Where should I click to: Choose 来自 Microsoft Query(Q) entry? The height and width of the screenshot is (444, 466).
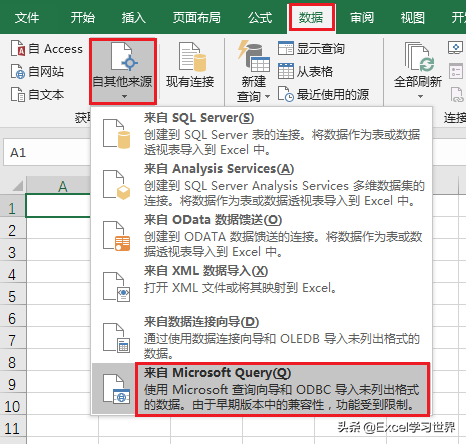[262, 389]
